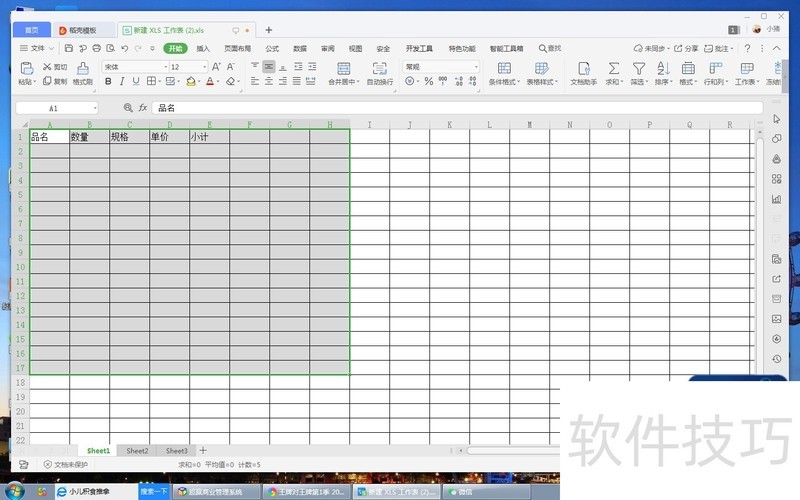Add a new sheet with plus button

coord(203,451)
